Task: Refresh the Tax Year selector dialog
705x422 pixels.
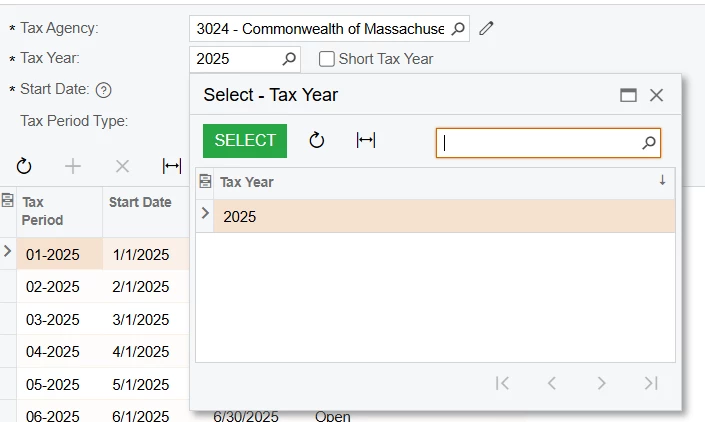Action: tap(317, 140)
